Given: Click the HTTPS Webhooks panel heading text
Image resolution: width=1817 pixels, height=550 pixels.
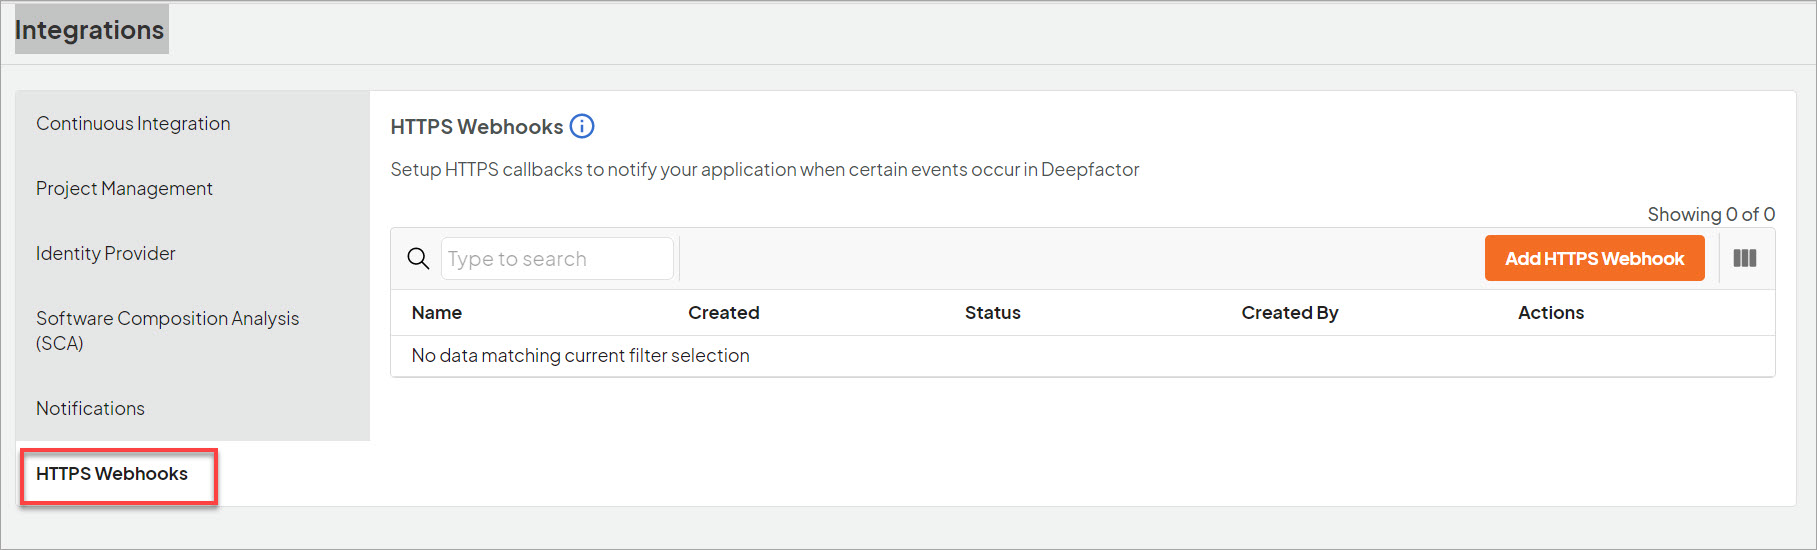Looking at the screenshot, I should pyautogui.click(x=477, y=126).
